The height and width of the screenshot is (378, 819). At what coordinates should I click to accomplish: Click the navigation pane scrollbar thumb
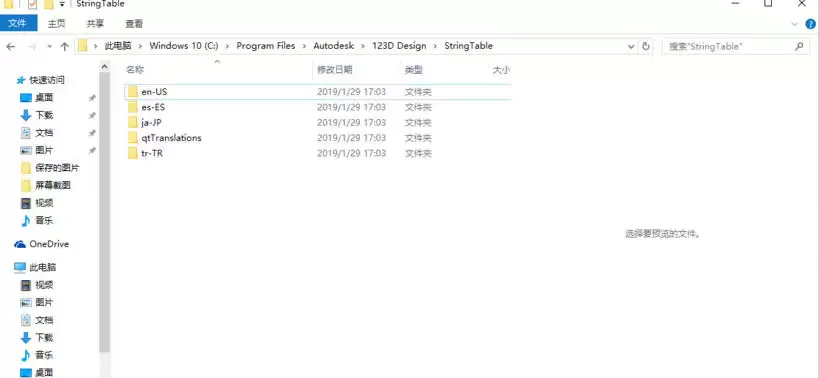(104, 211)
